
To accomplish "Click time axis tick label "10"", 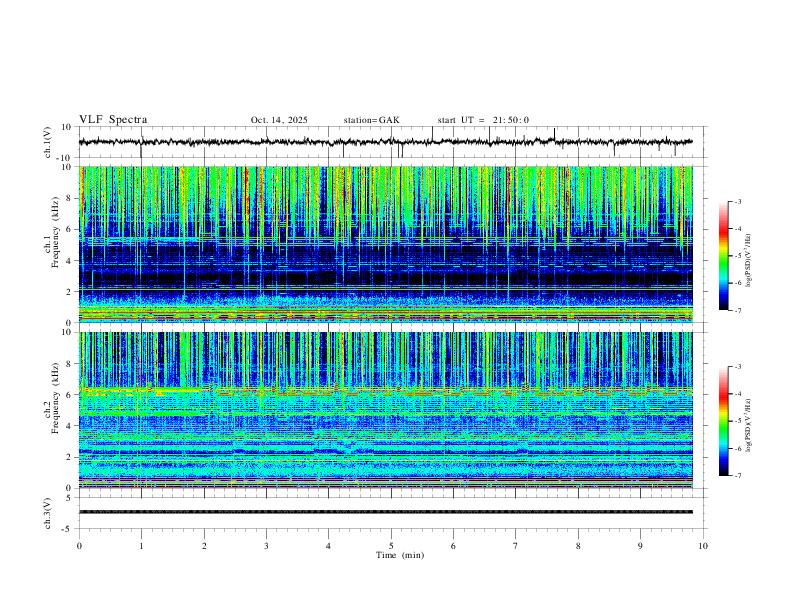I will [703, 546].
